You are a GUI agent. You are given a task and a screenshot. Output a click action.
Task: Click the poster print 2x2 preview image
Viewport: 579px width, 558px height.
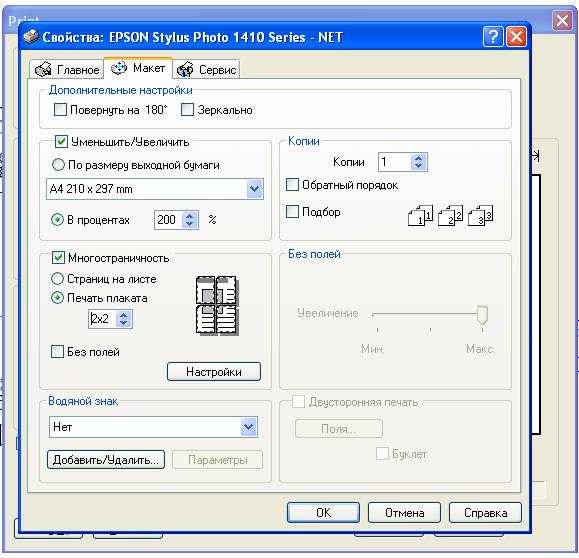(217, 305)
